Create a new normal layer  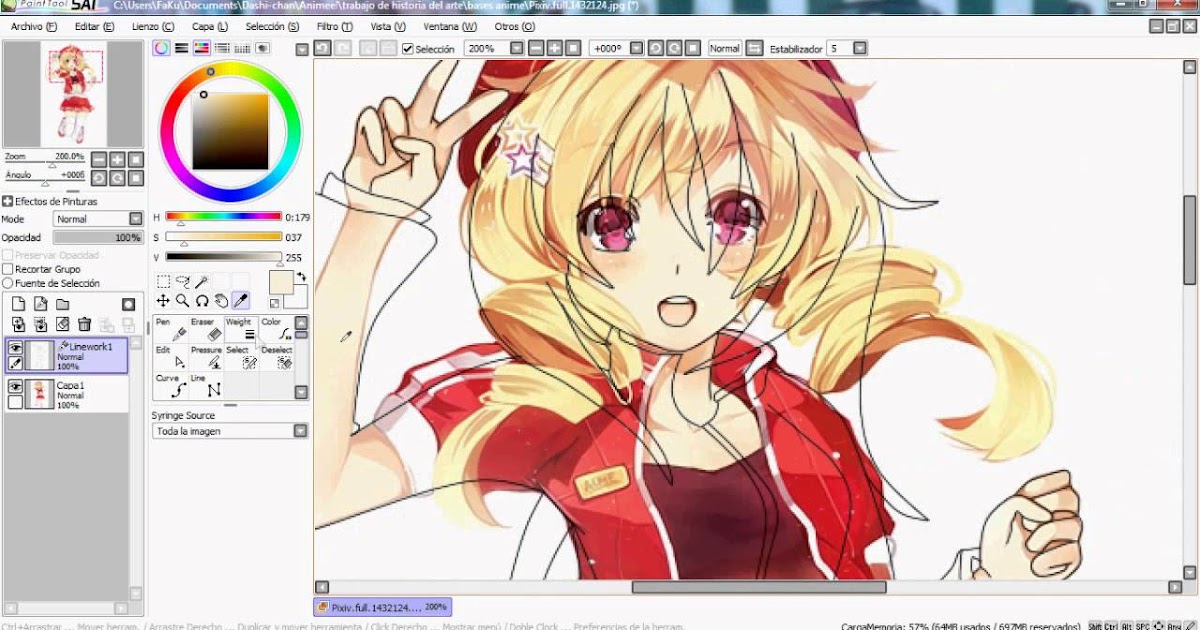[x=18, y=304]
